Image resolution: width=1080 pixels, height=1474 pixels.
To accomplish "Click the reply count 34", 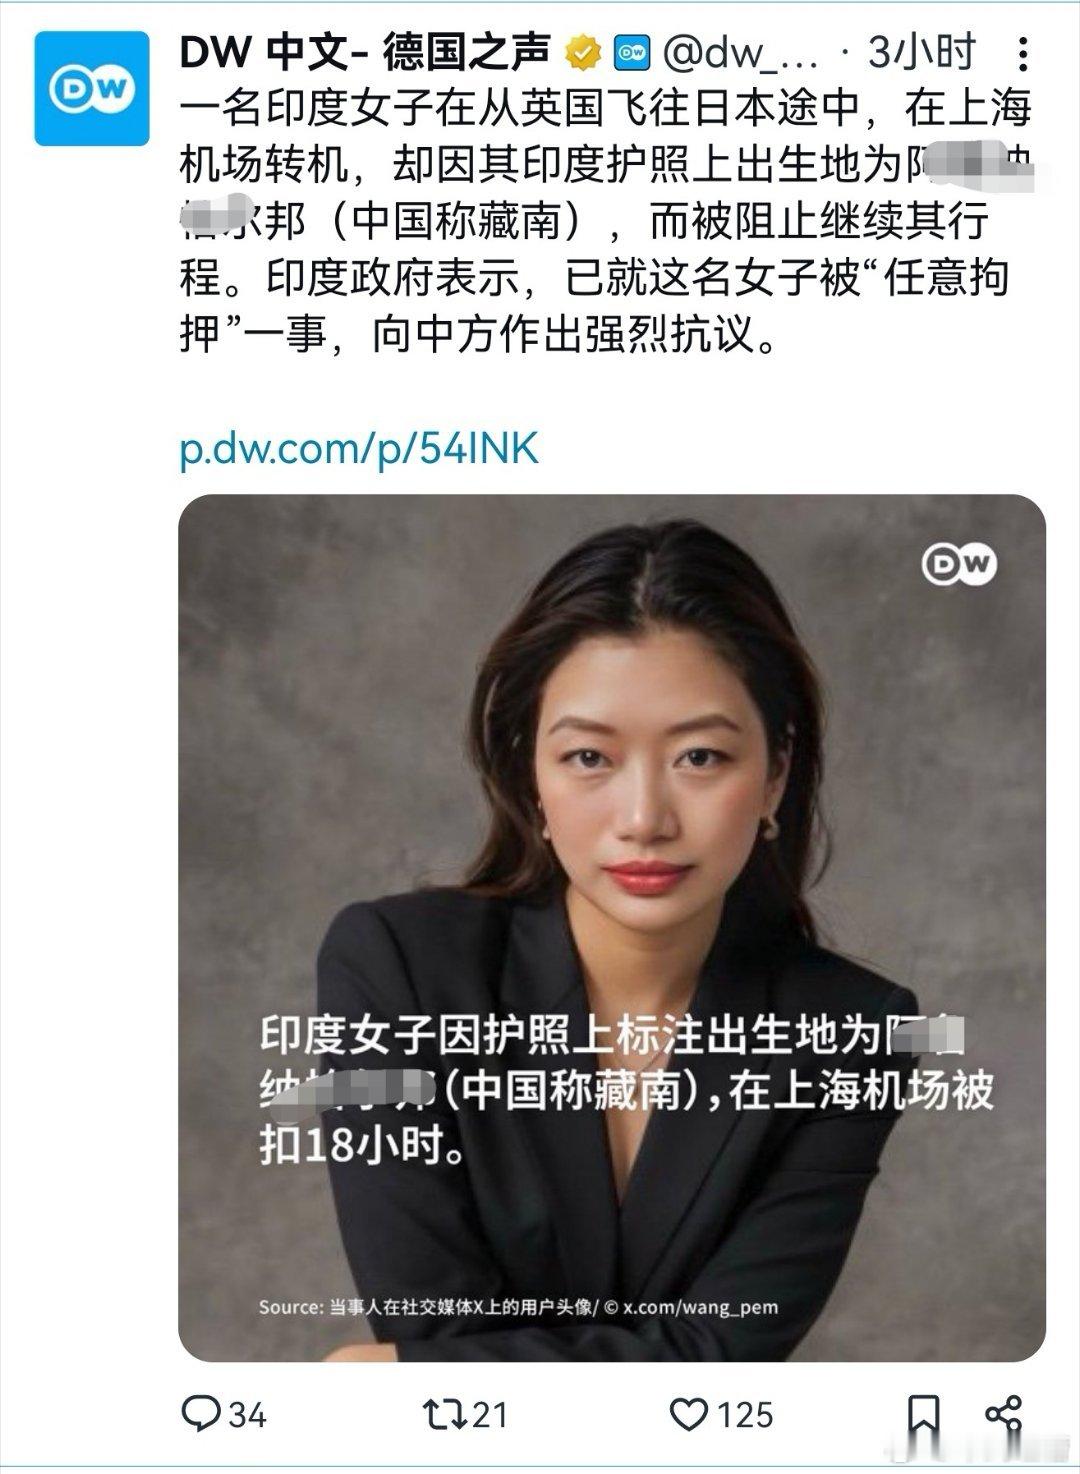I will (x=248, y=1415).
